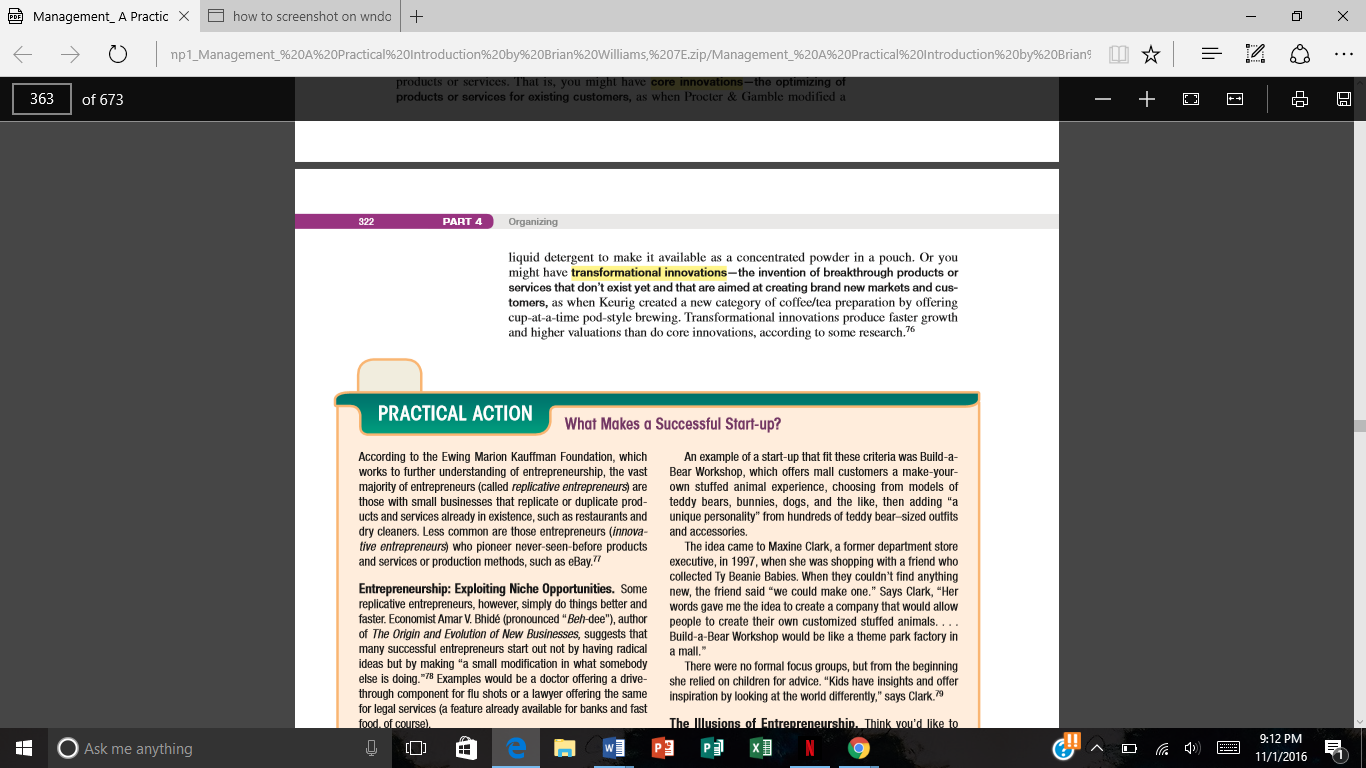Open Reading view from the address bar
Screen dimensions: 1366x768
pos(1118,54)
